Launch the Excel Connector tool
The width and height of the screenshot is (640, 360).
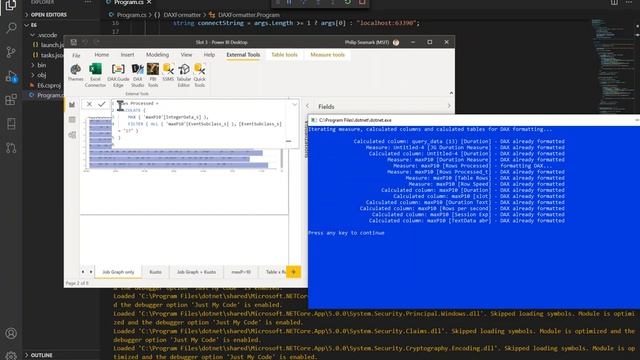pyautogui.click(x=95, y=75)
